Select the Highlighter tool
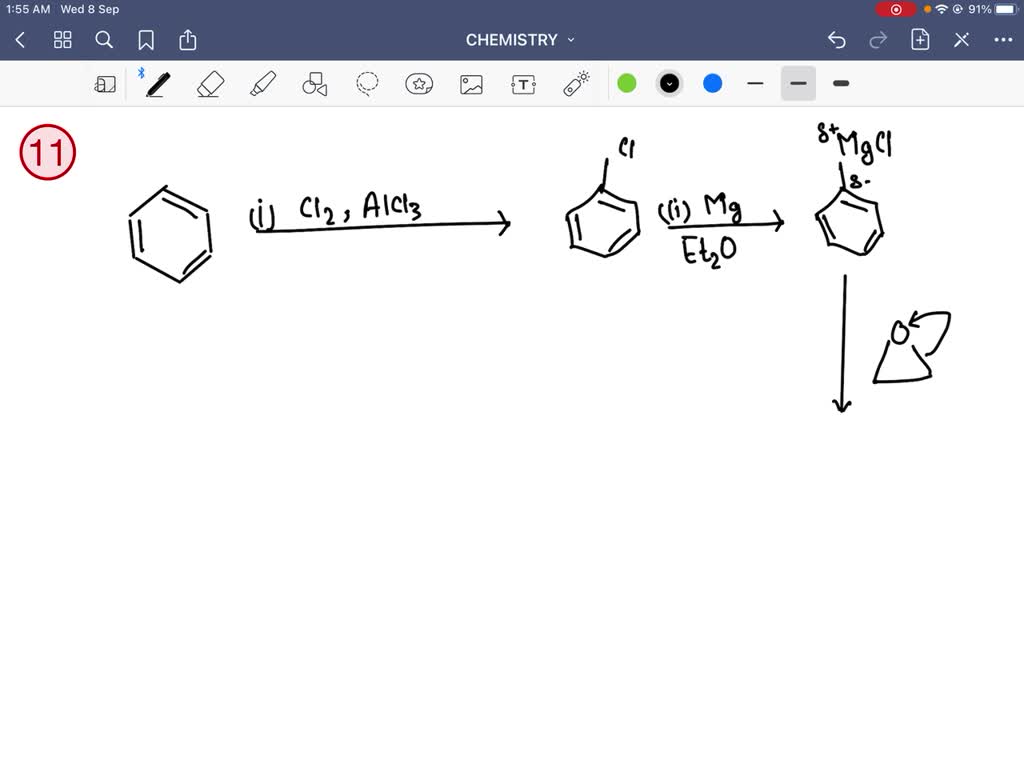The width and height of the screenshot is (1024, 768). point(262,84)
